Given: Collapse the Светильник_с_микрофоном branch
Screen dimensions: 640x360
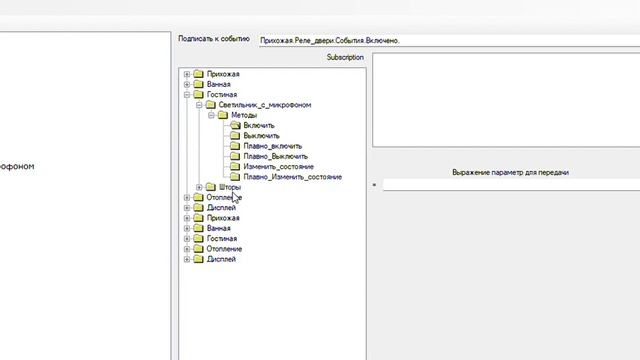Looking at the screenshot, I should click(199, 105).
